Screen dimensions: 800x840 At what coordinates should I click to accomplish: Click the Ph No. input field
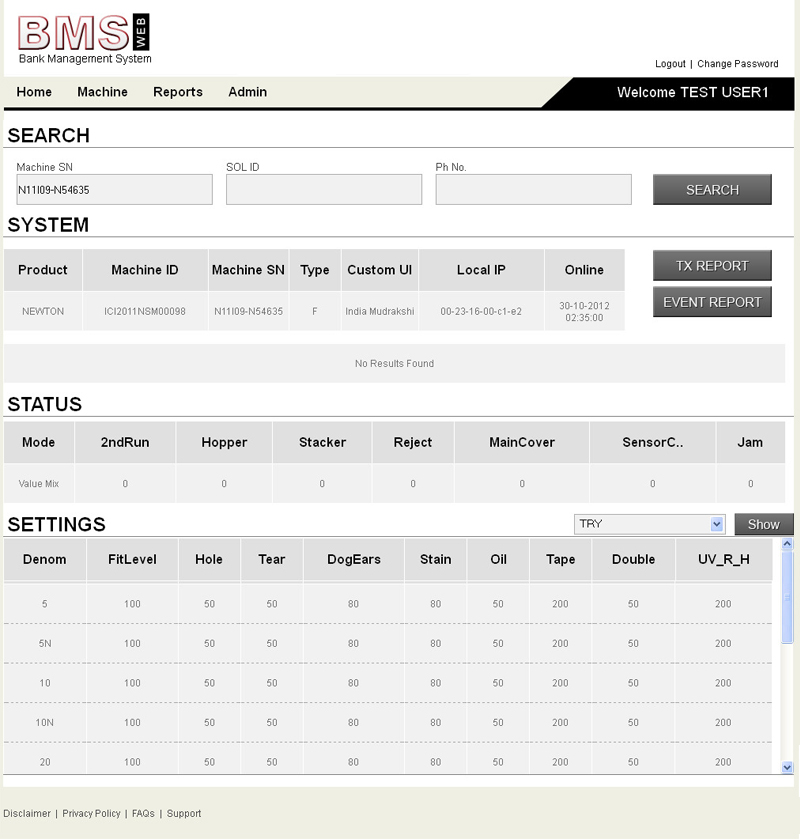coord(533,190)
